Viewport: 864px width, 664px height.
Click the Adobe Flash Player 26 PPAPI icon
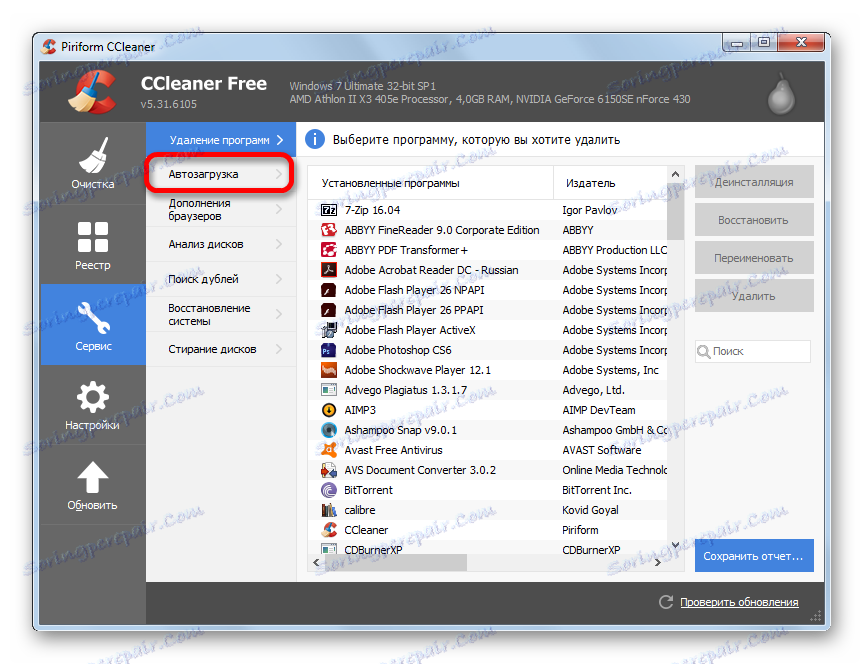[x=329, y=310]
